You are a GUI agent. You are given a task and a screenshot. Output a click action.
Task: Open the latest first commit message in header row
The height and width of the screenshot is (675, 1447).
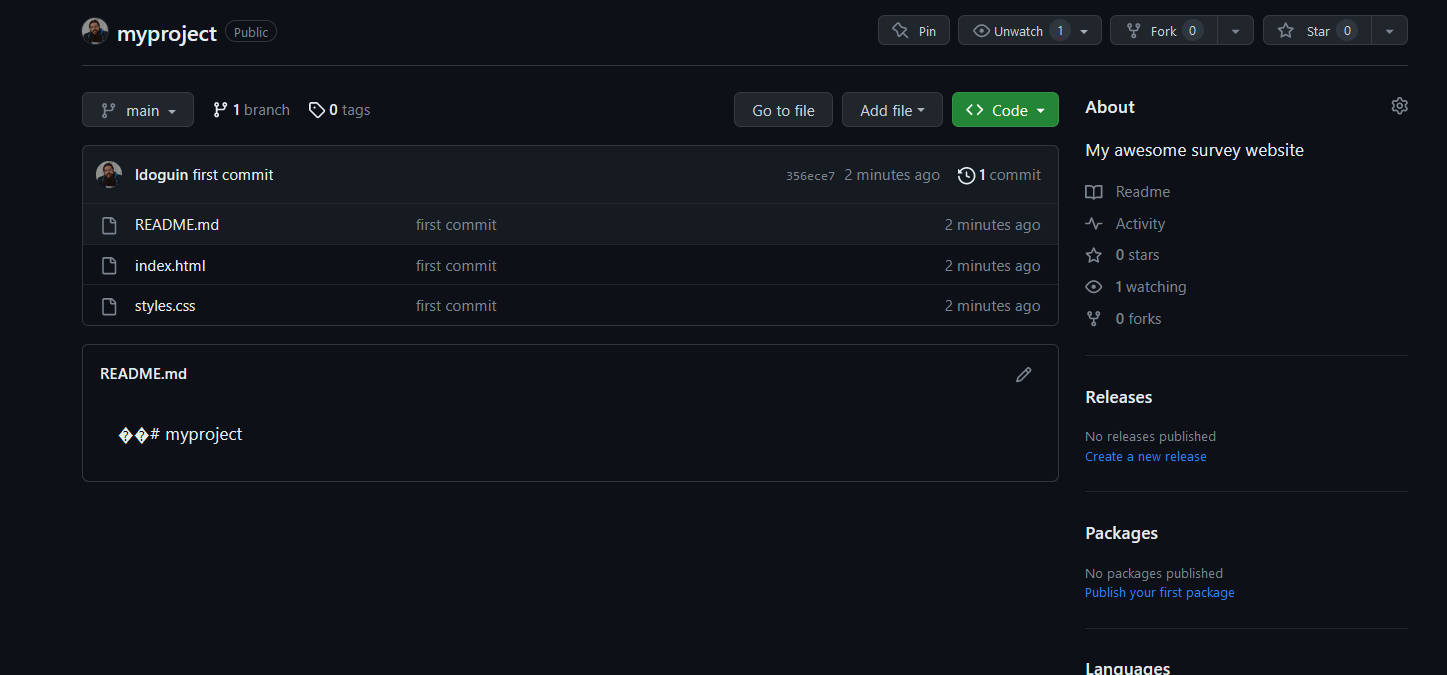click(233, 175)
